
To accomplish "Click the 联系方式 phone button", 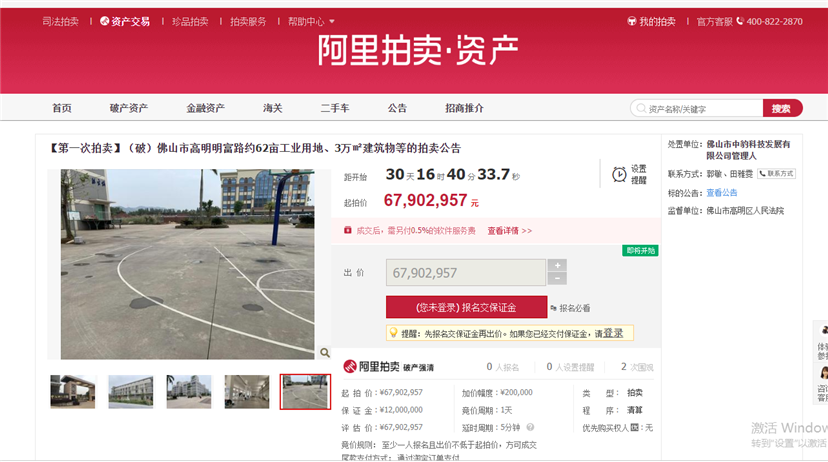I will [x=776, y=174].
